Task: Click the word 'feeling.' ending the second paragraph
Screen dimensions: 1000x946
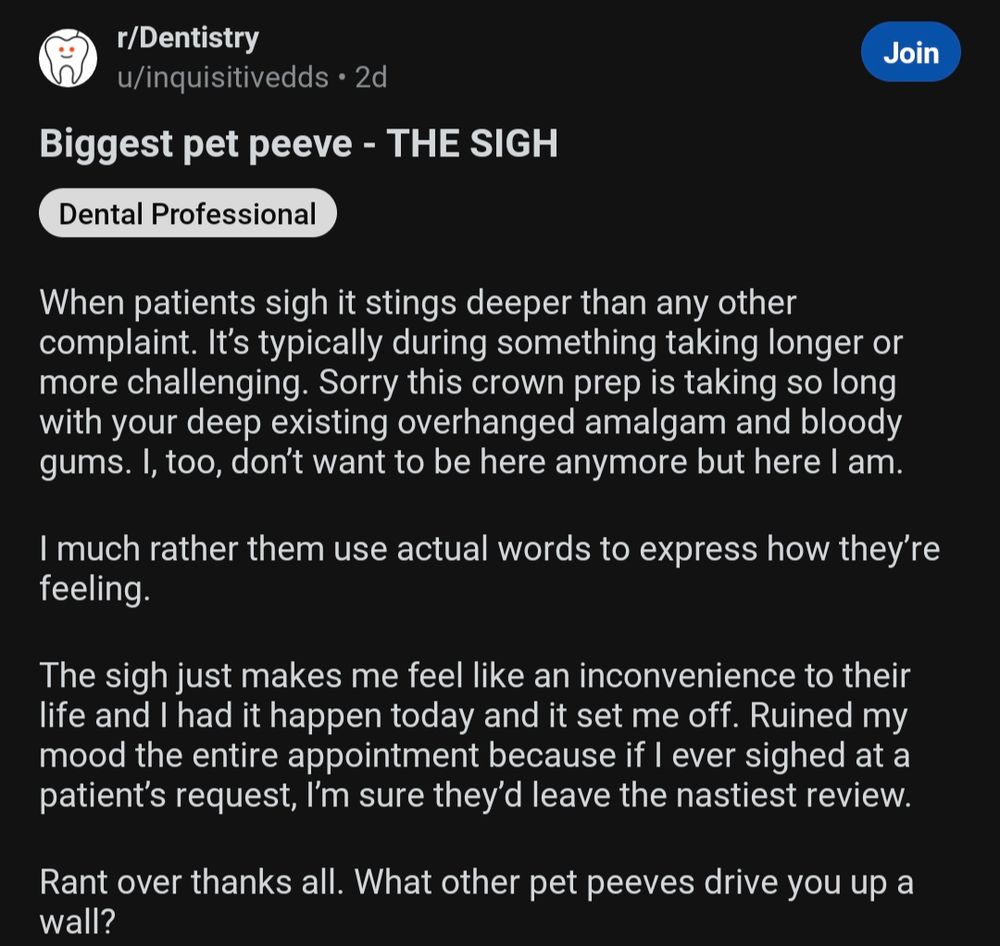Action: (x=95, y=588)
